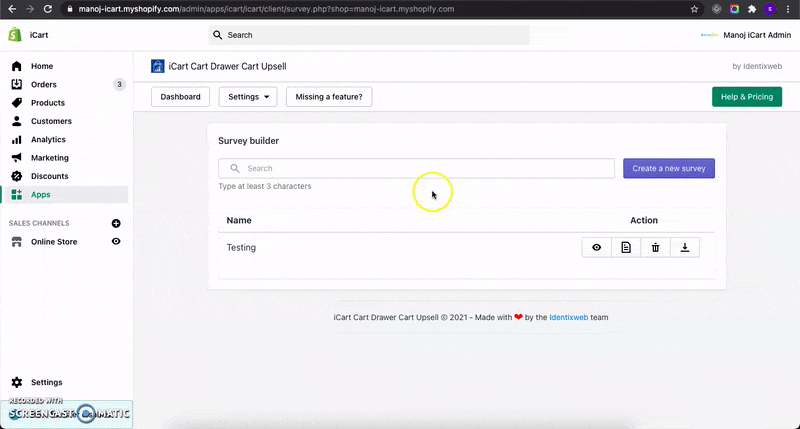800x429 pixels.
Task: Click the Action column header
Action: (644, 220)
